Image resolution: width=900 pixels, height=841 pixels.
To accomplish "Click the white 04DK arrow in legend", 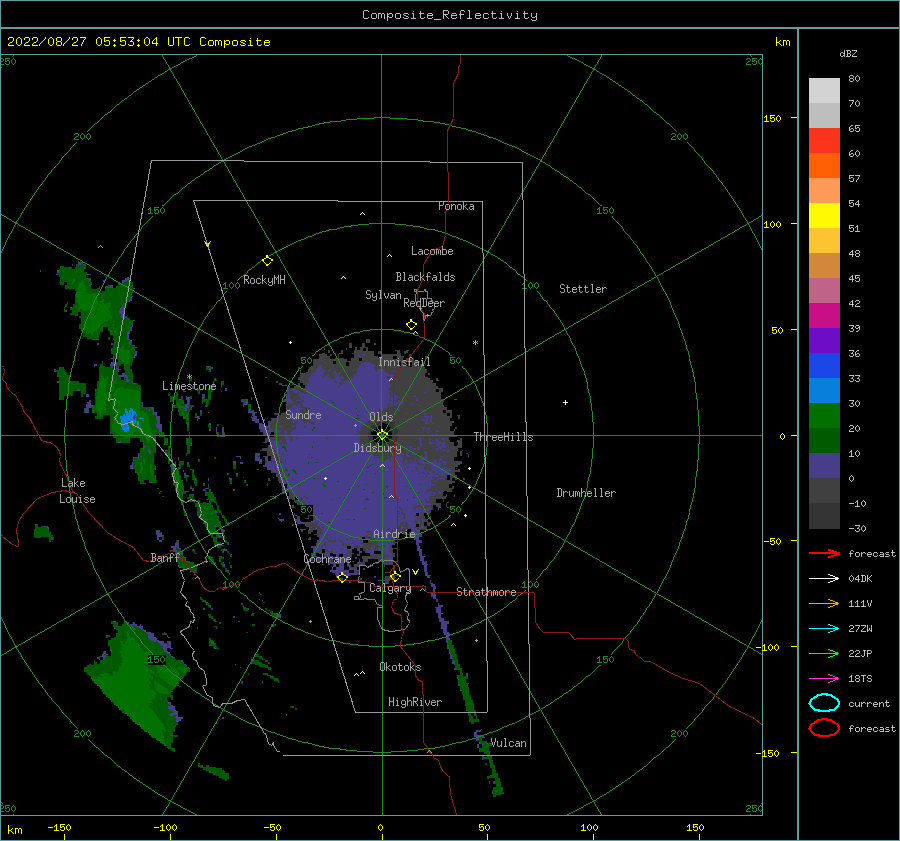I will tap(824, 578).
